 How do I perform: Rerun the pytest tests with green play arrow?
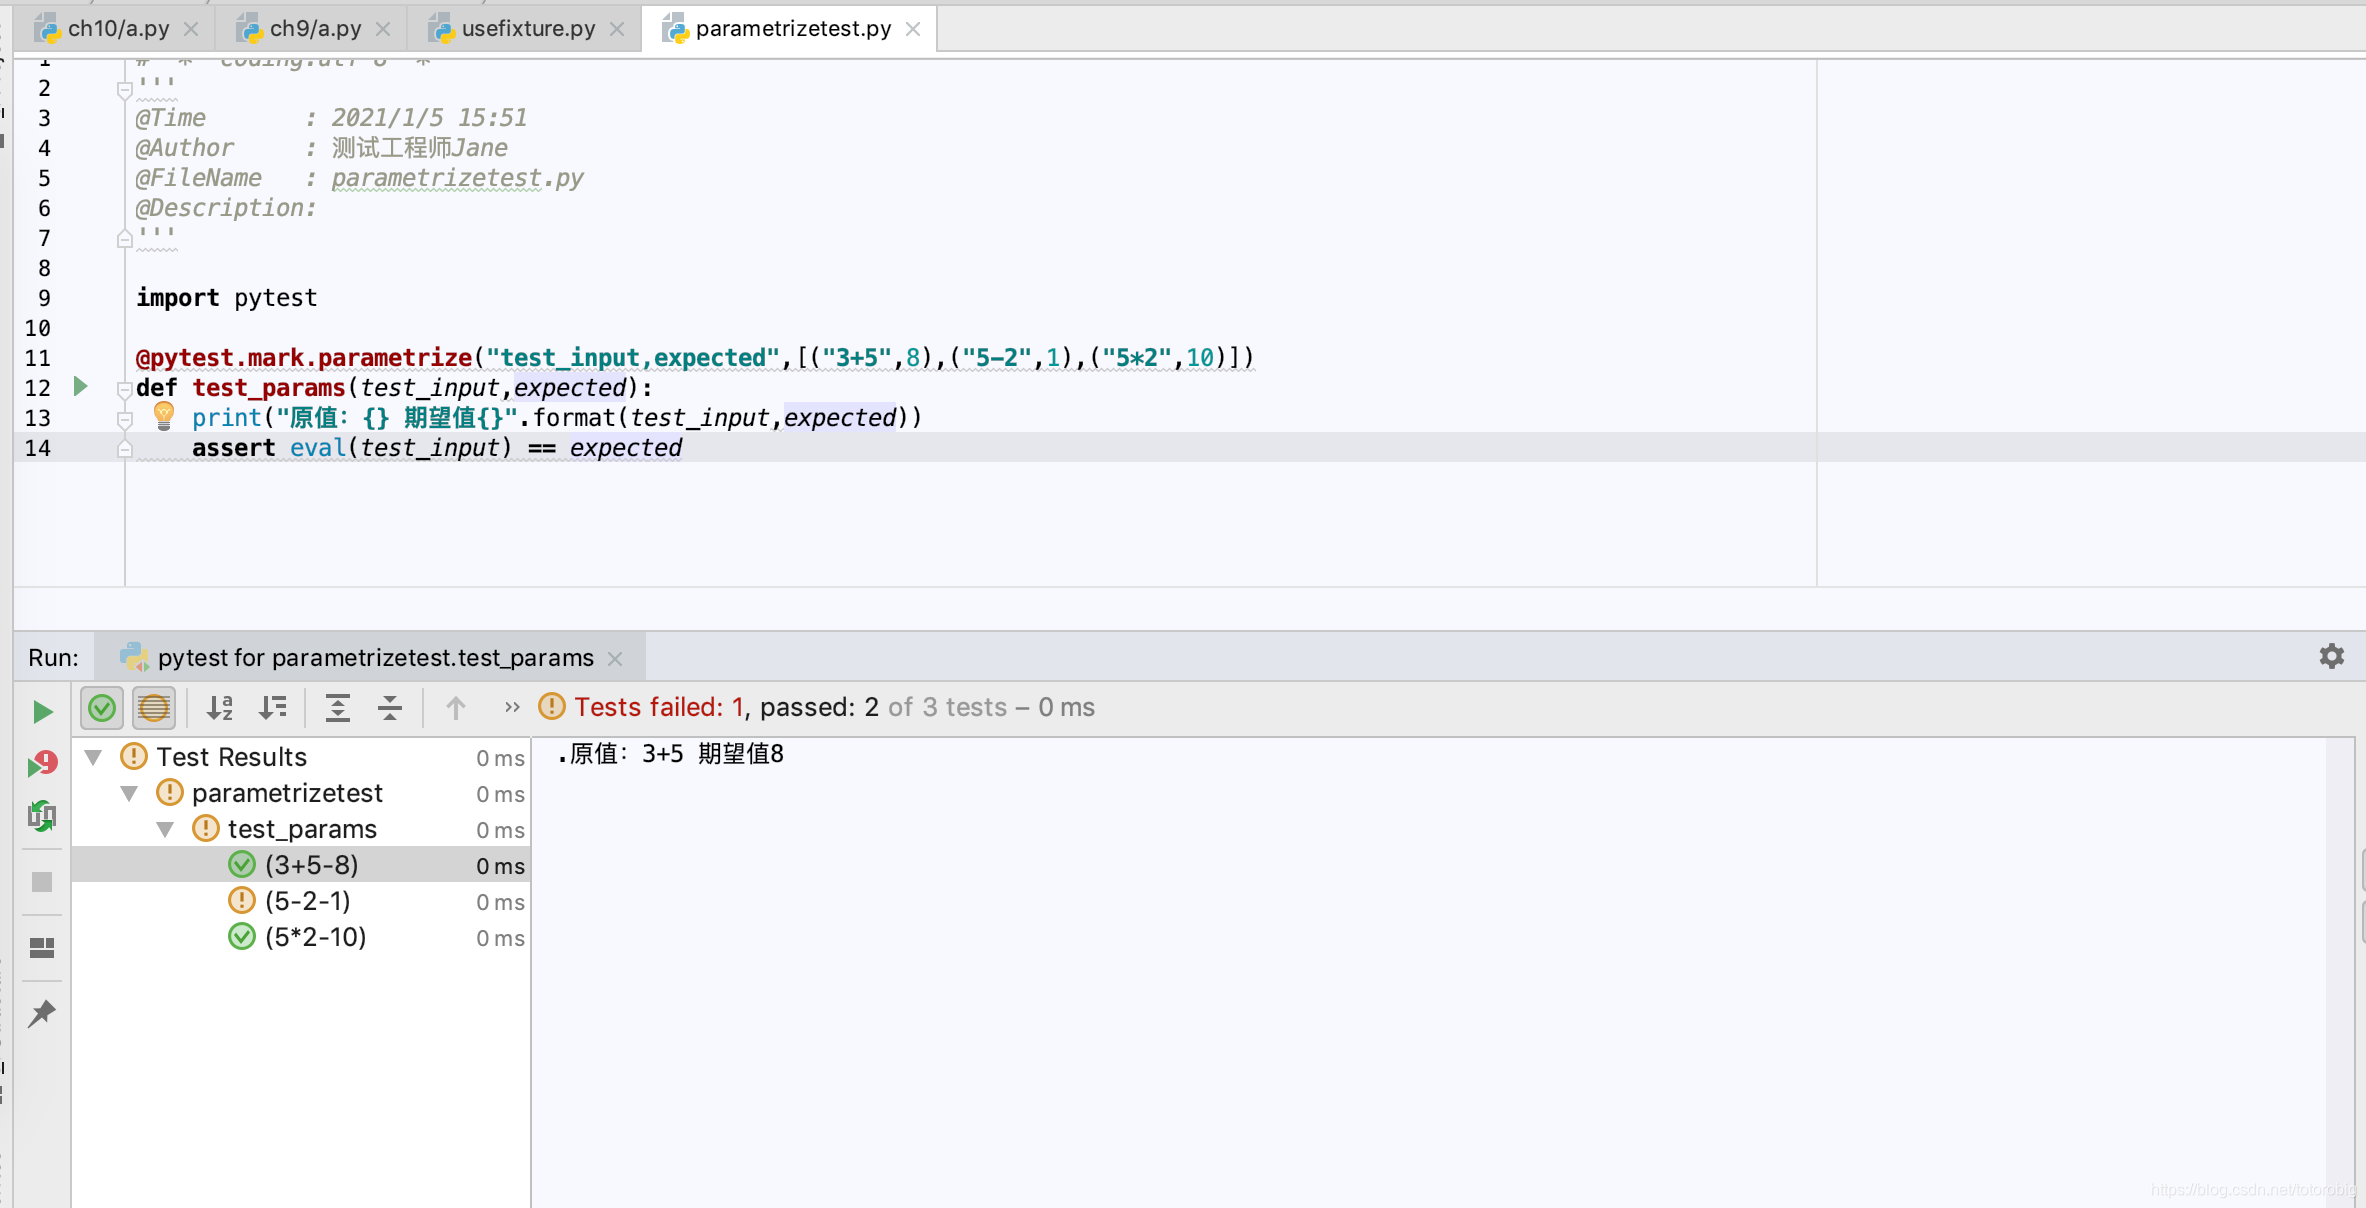(x=42, y=711)
